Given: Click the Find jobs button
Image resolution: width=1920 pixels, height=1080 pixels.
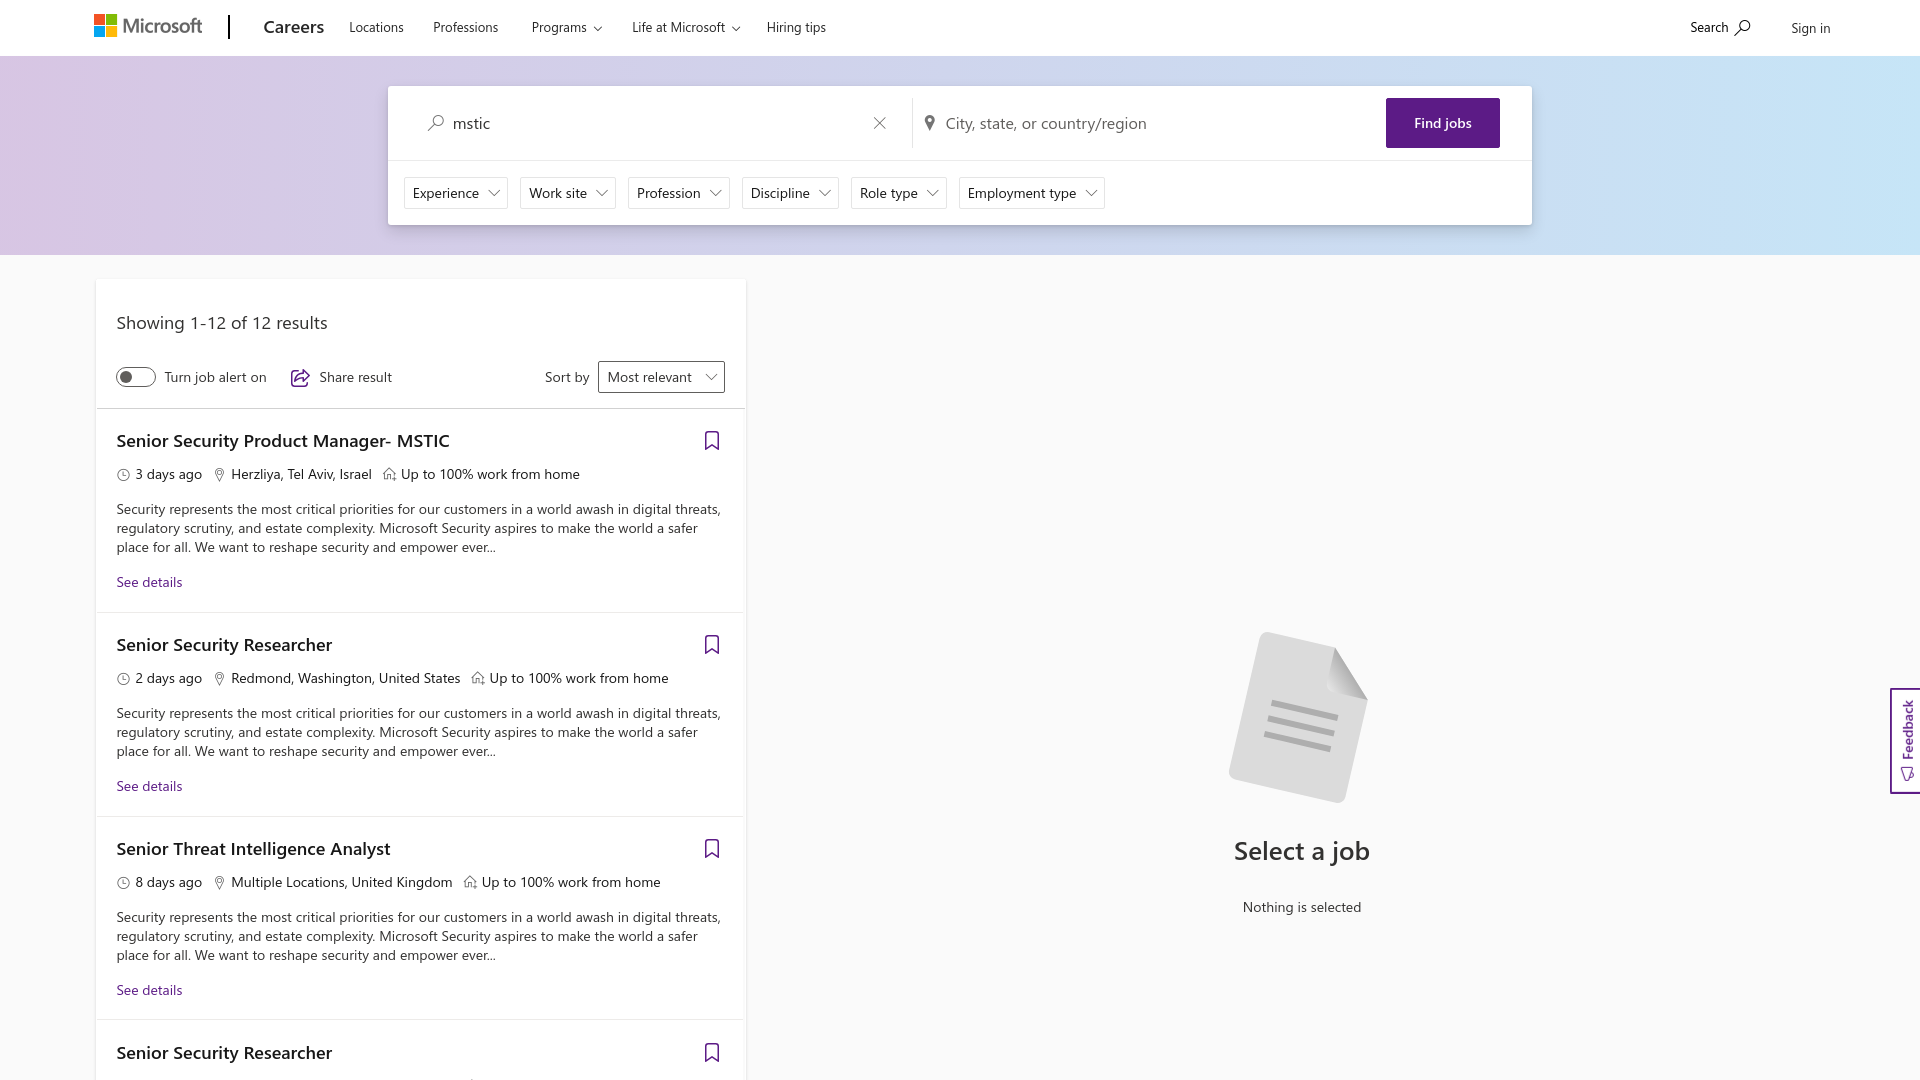Looking at the screenshot, I should click(1443, 123).
